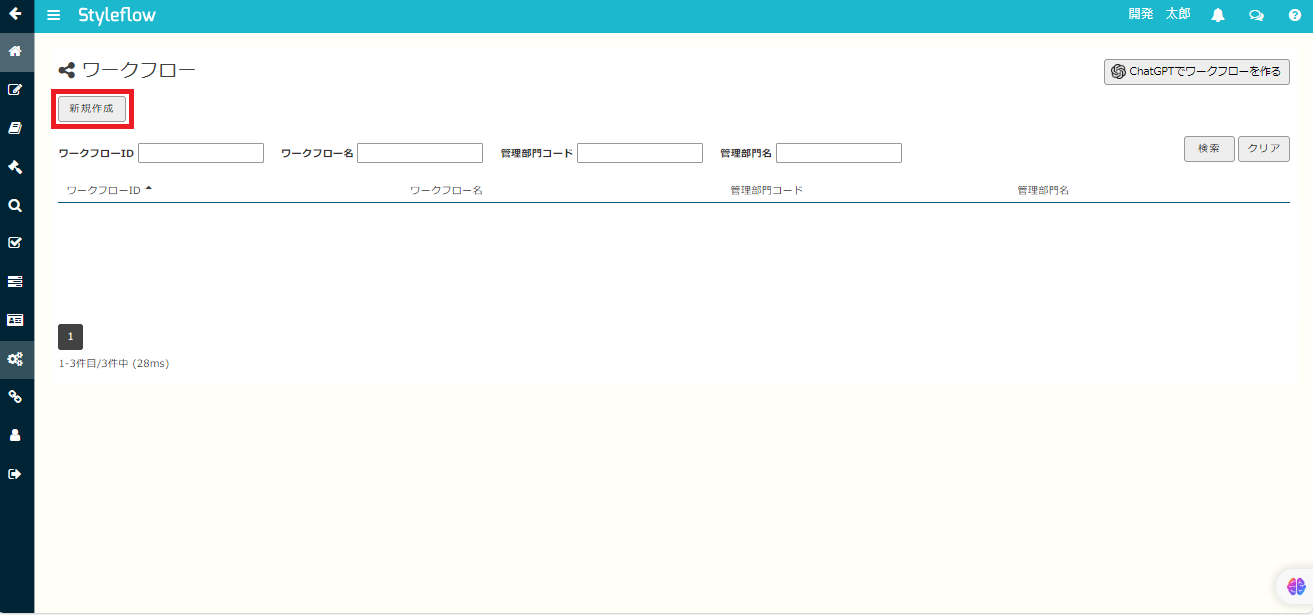Sort by 管理部門名 column header
Screen dimensions: 1313x615
coord(1043,190)
